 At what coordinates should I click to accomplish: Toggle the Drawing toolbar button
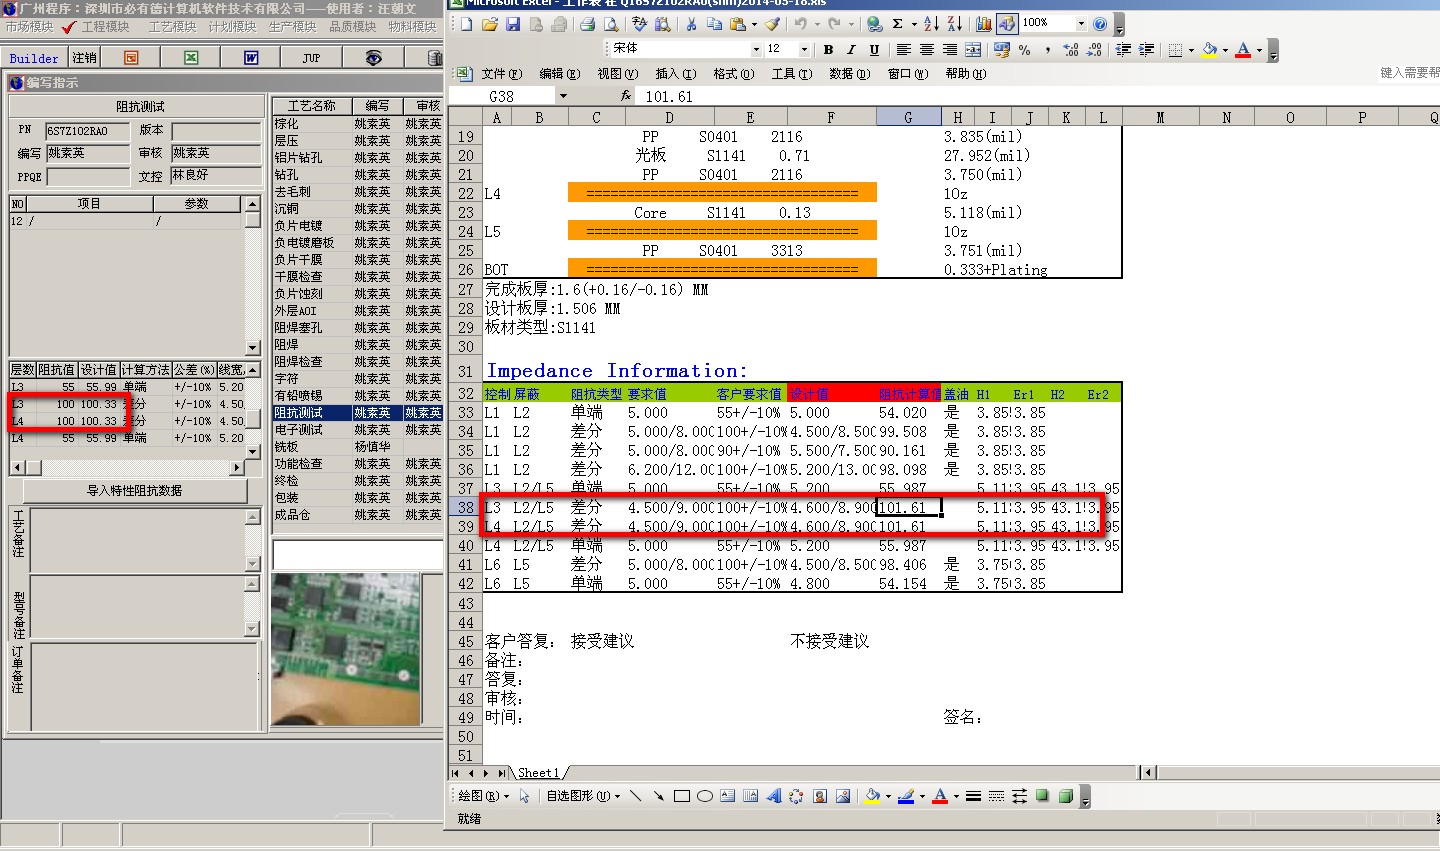click(1007, 24)
